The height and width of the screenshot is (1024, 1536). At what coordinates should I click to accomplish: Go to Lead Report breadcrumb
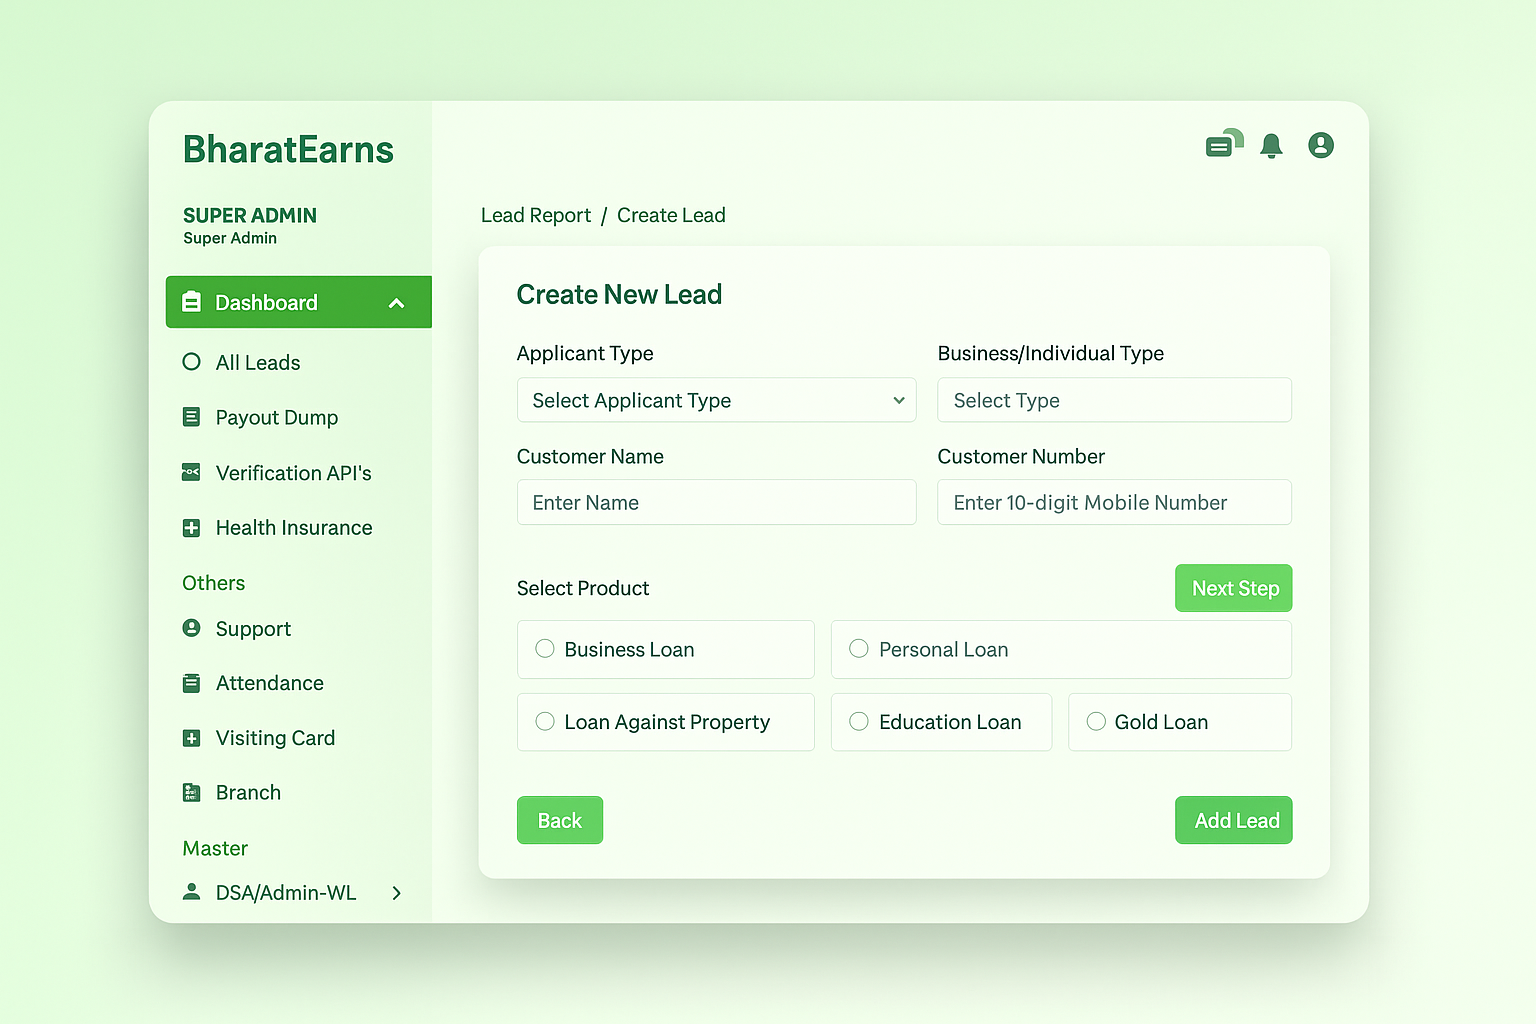click(536, 215)
